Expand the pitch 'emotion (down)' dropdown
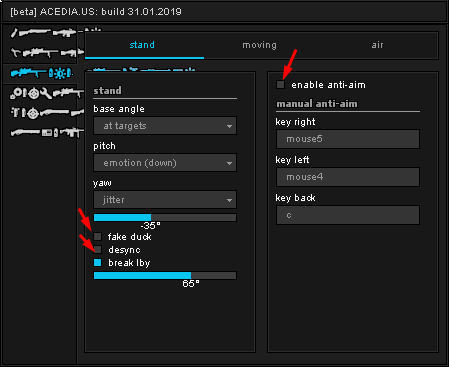 tap(165, 163)
